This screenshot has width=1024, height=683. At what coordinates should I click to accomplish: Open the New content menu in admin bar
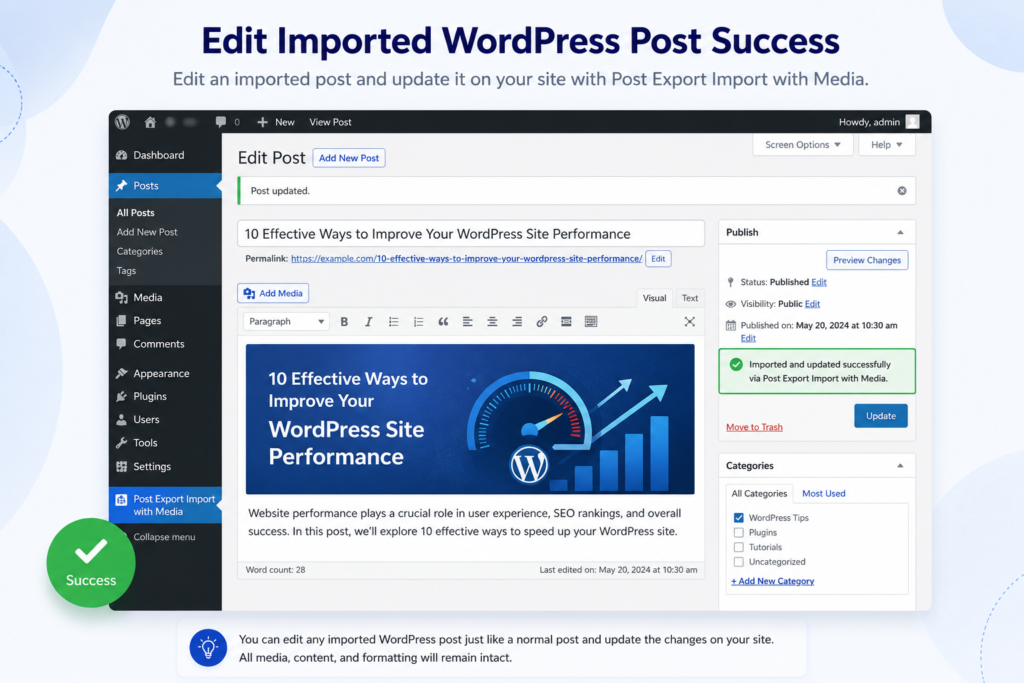276,122
